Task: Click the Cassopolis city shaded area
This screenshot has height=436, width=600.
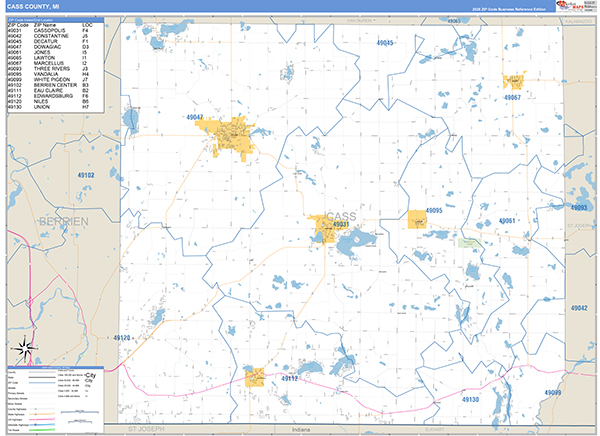Action: coord(324,229)
